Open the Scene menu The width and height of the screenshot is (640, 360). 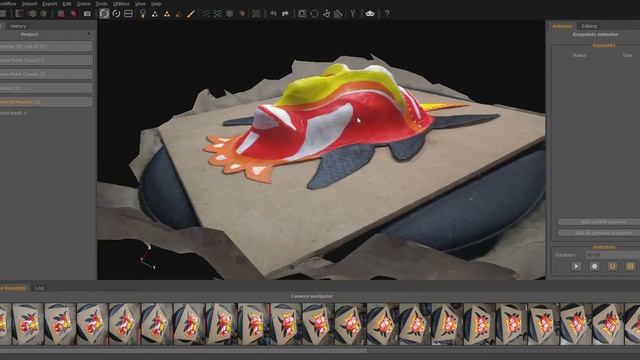[84, 4]
